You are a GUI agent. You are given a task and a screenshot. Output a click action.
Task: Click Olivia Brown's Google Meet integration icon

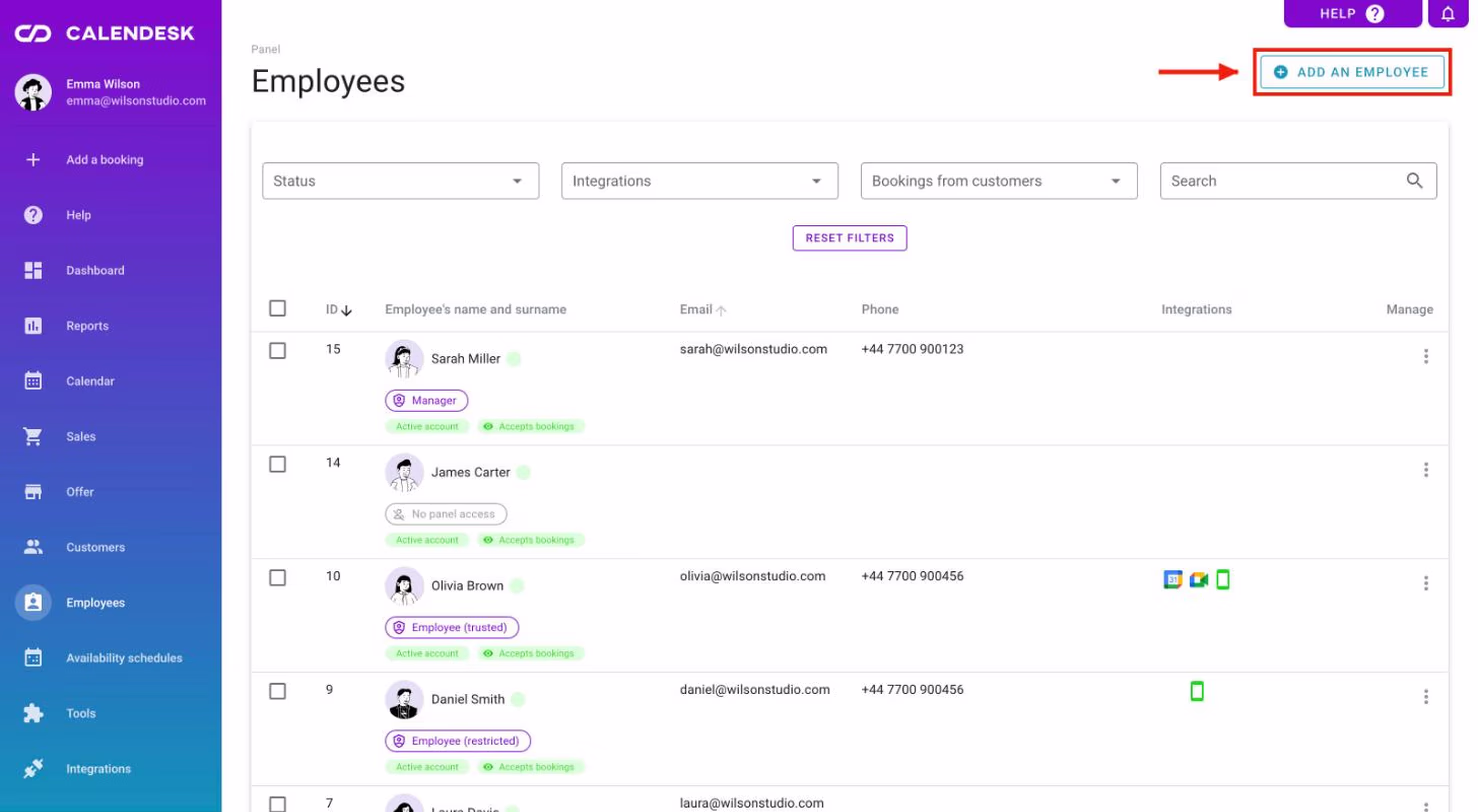[1199, 579]
